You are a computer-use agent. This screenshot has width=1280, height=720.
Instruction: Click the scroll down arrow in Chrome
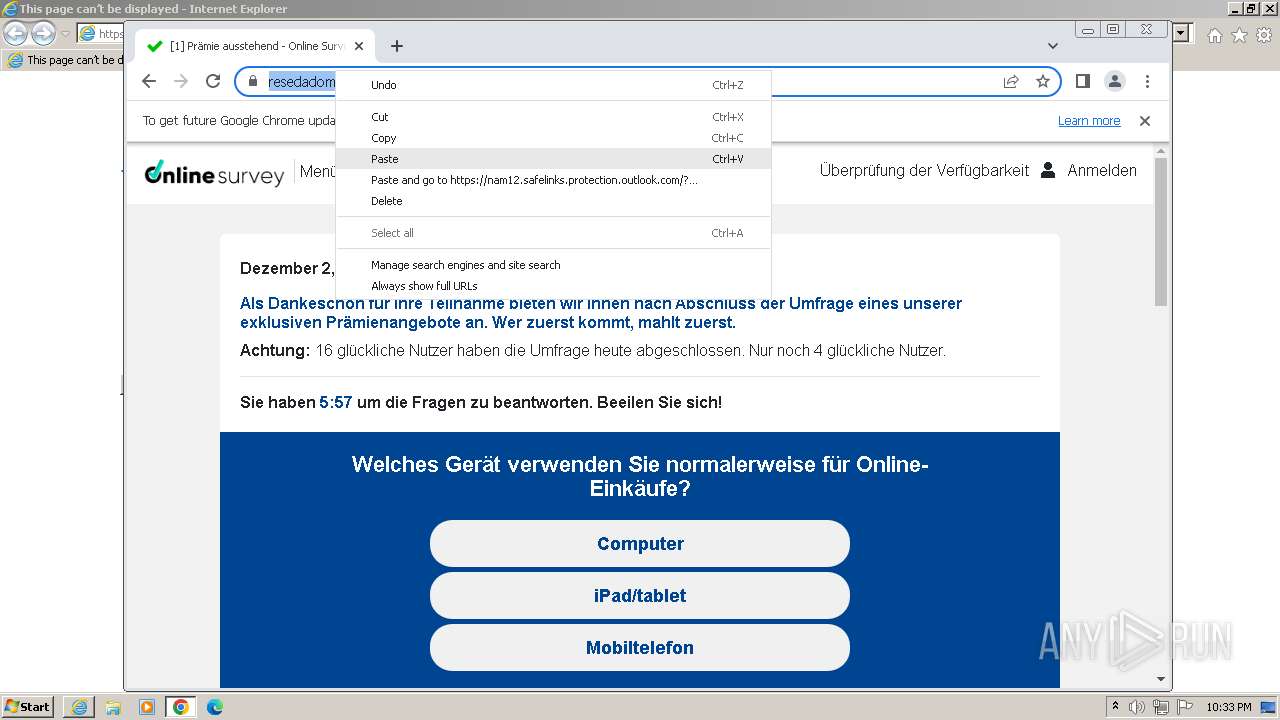point(1161,679)
